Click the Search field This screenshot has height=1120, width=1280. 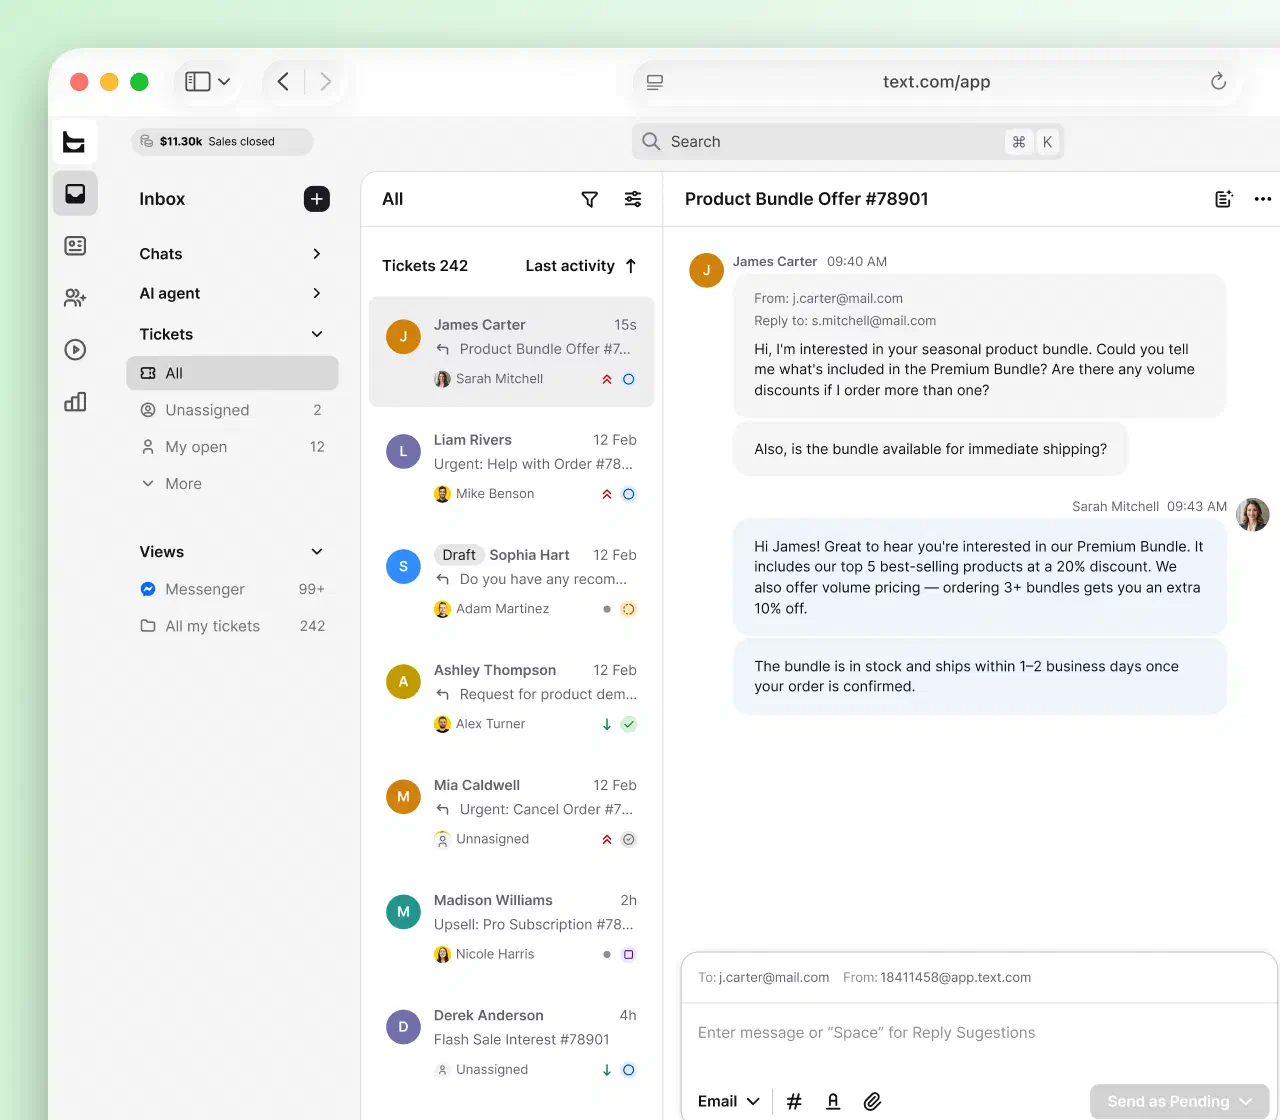tap(847, 141)
